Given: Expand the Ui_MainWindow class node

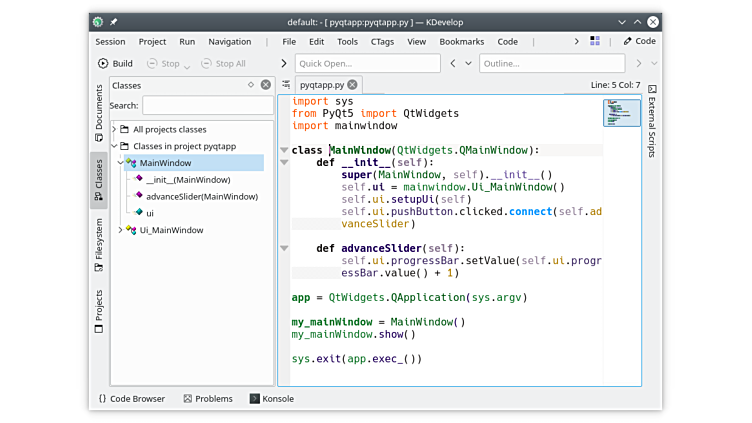Looking at the screenshot, I should point(121,230).
